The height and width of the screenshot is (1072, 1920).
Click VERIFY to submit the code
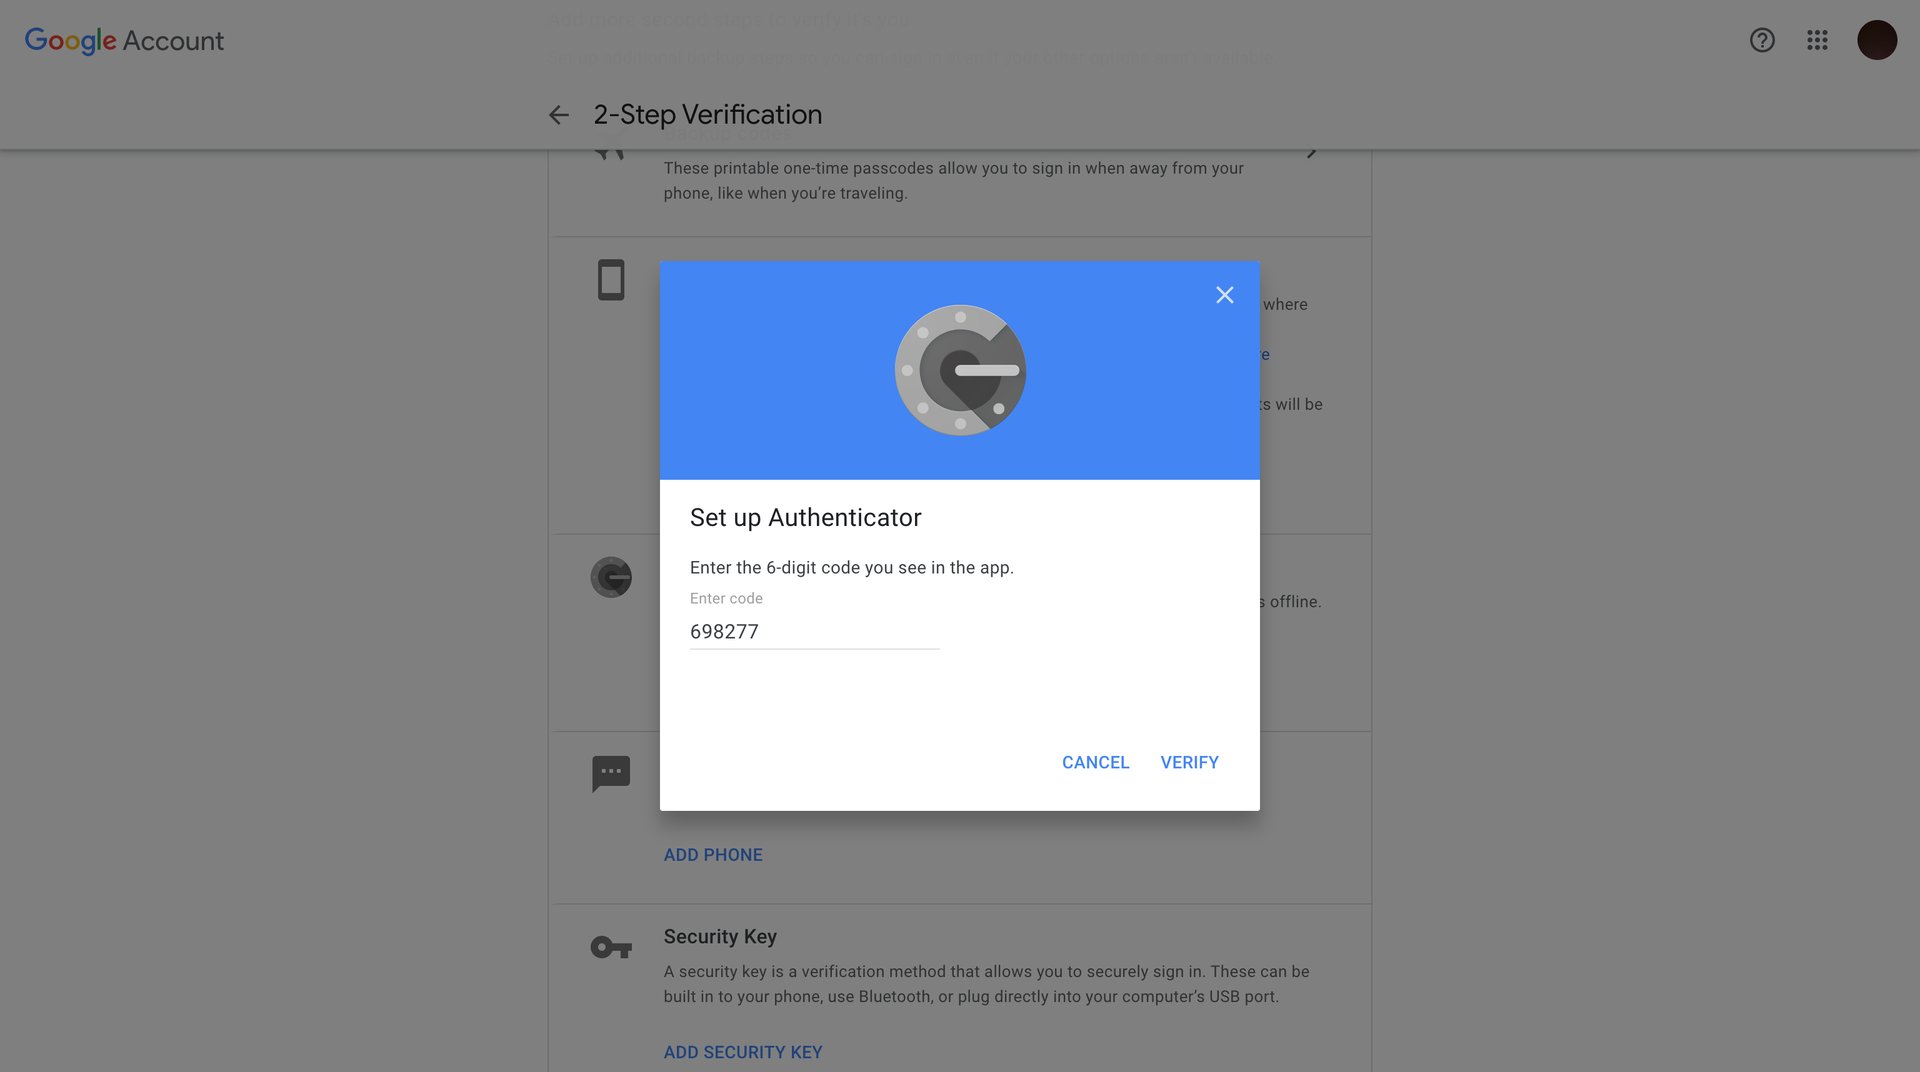coord(1189,762)
